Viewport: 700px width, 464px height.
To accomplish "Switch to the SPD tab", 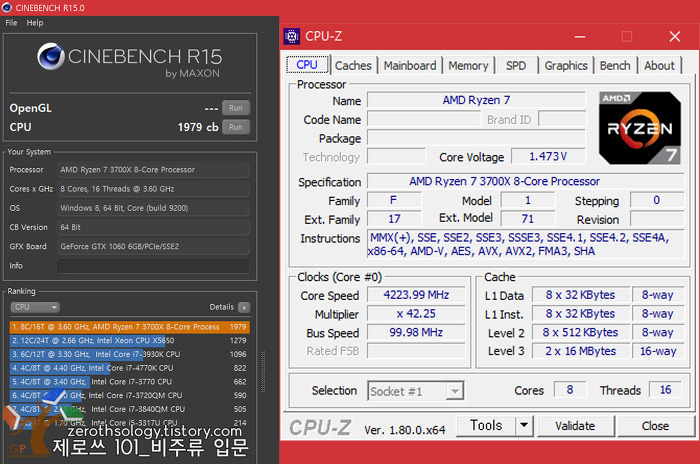I will (x=516, y=66).
